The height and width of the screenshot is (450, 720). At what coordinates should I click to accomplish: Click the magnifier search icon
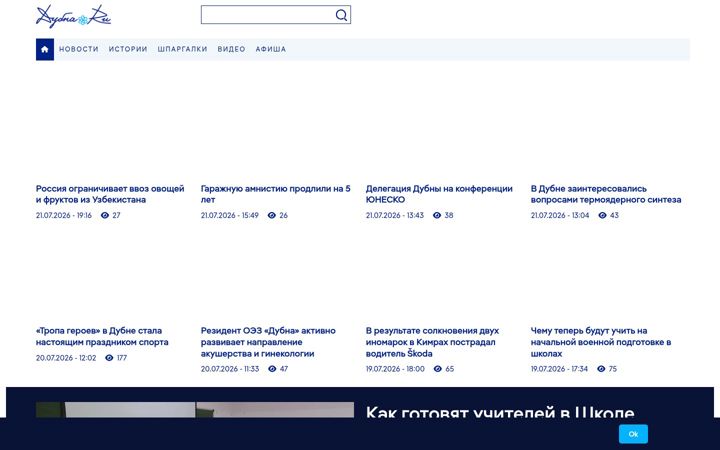coord(341,15)
